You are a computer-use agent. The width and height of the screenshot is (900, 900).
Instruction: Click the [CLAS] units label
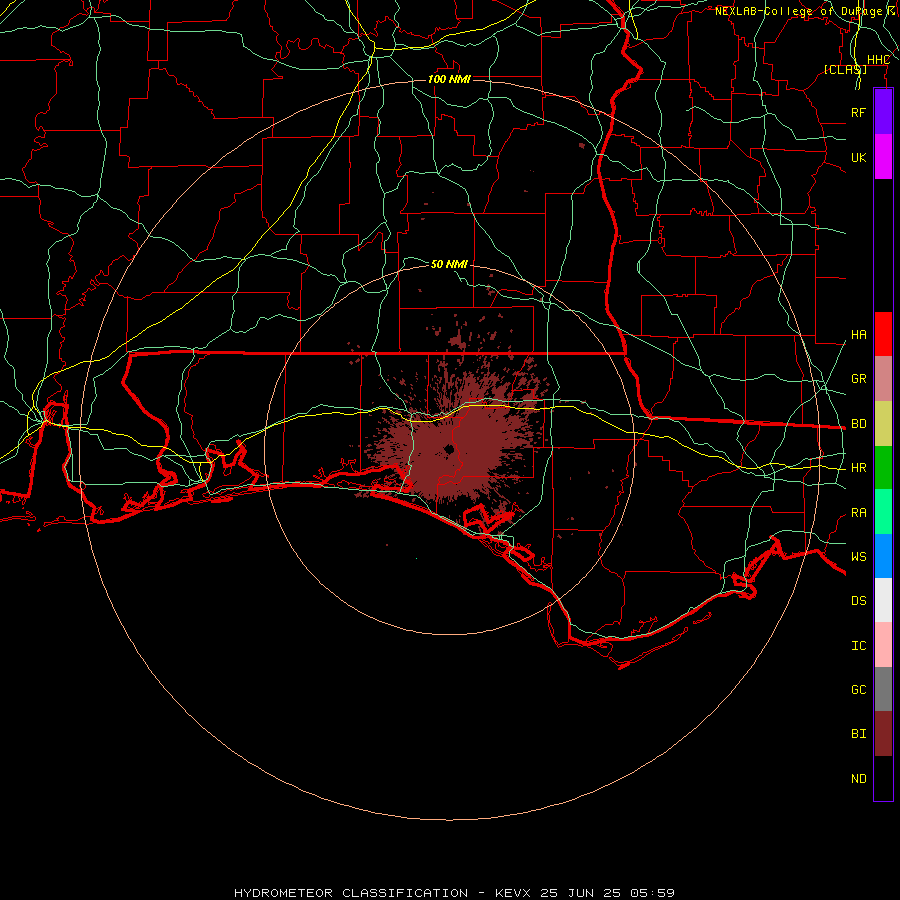[845, 69]
